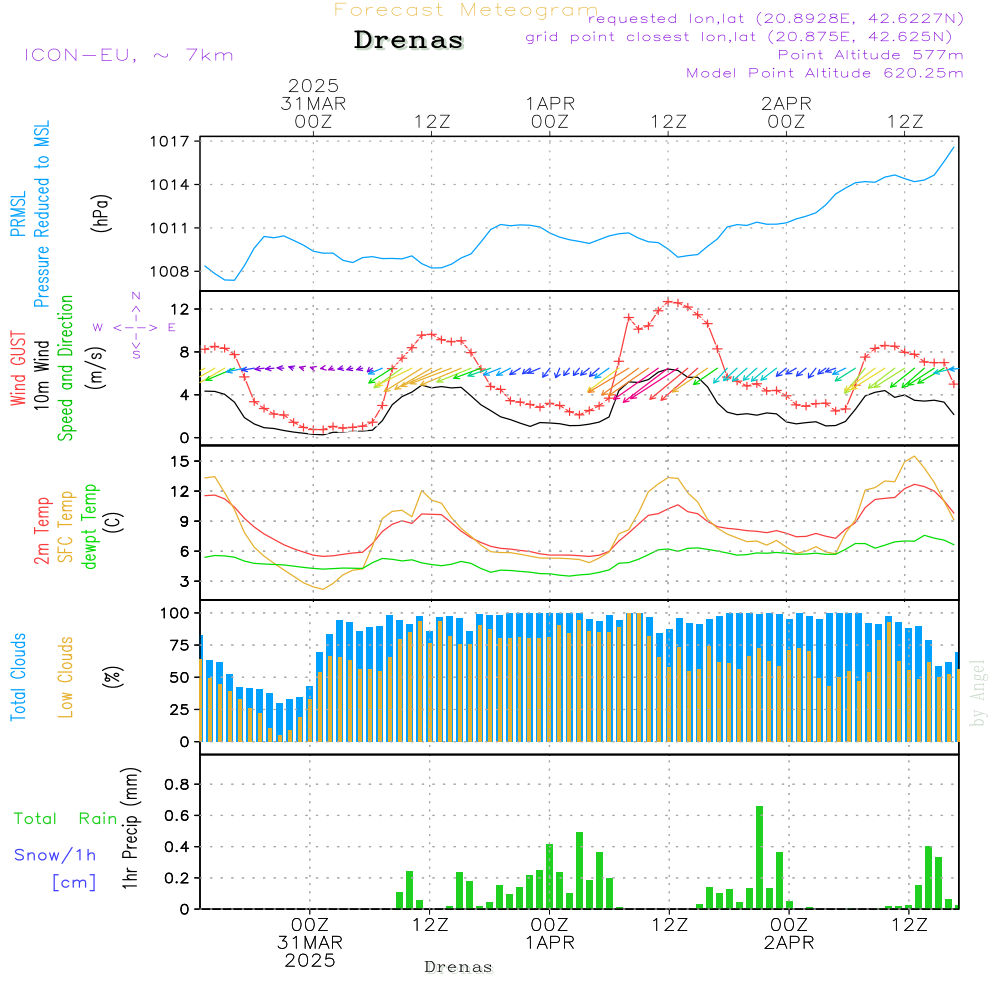The height and width of the screenshot is (1000, 1000).
Task: Select the orange "Low Clouds" legend label
Action: pos(66,677)
